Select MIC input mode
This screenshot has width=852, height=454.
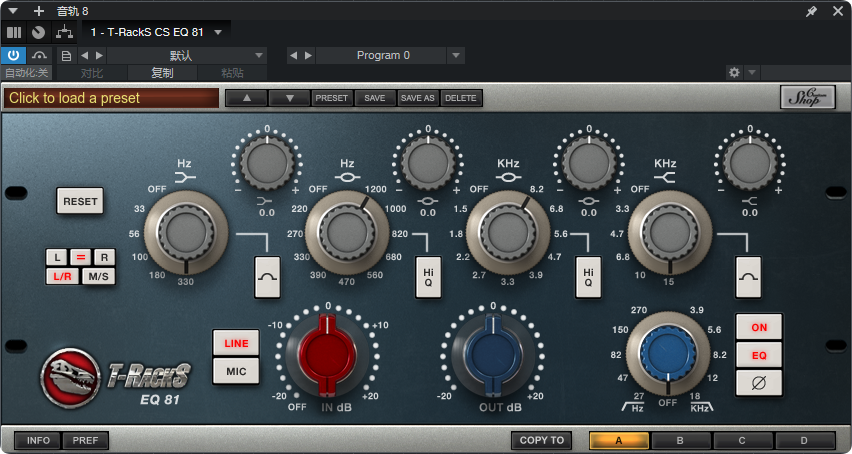pyautogui.click(x=236, y=371)
